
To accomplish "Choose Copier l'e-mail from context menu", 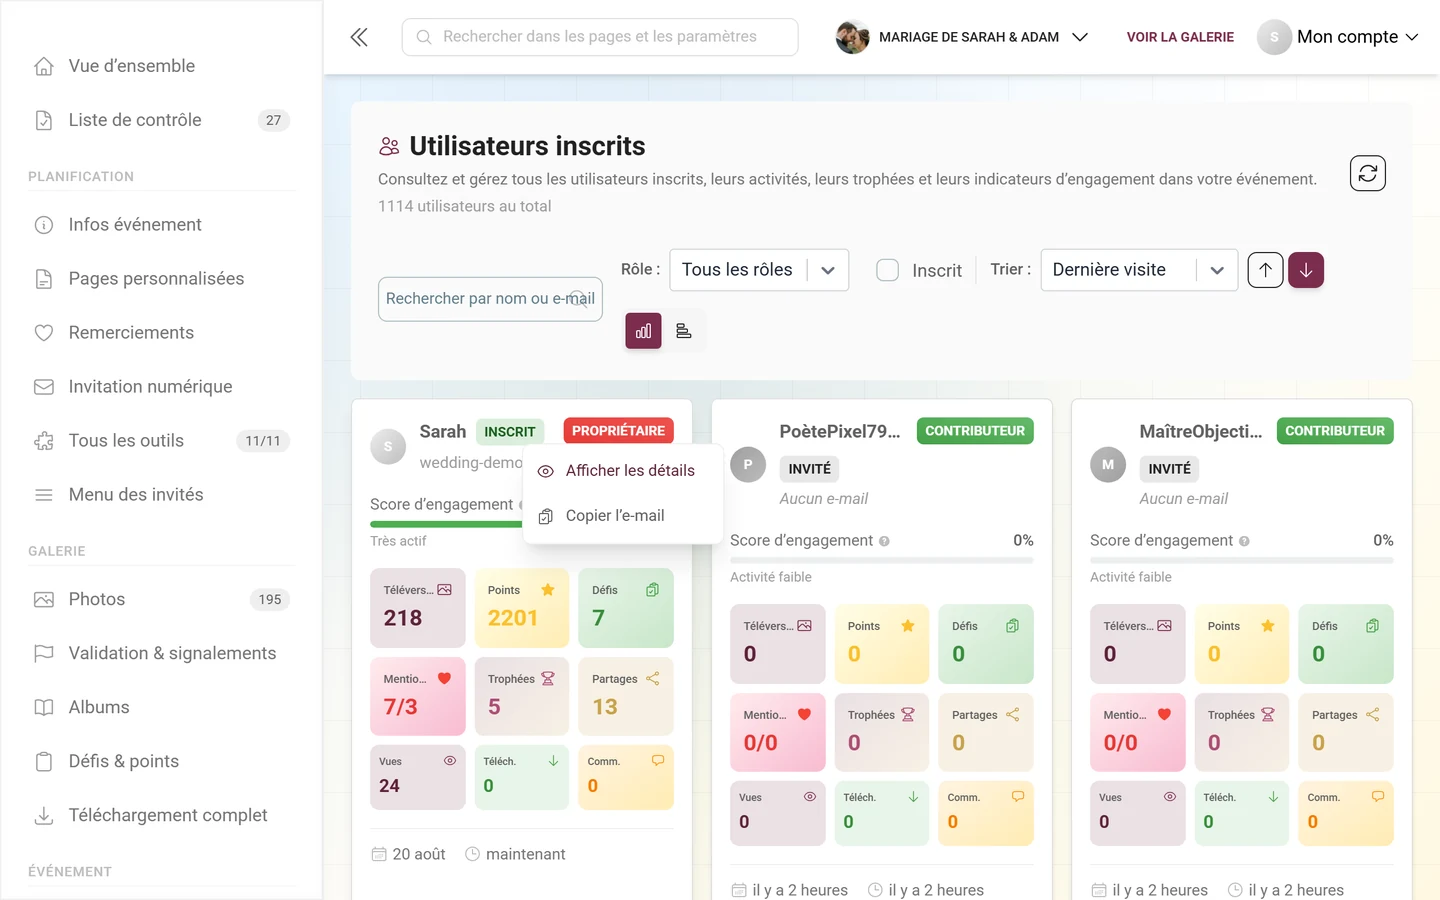I will click(622, 516).
